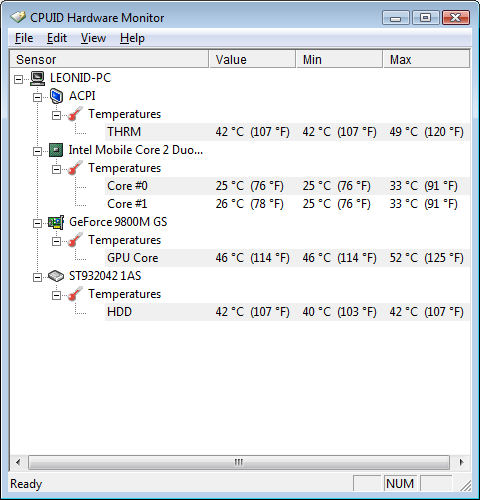The width and height of the screenshot is (480, 500).
Task: Click the CPUID Hardware Monitor title bar icon
Action: pyautogui.click(x=18, y=17)
